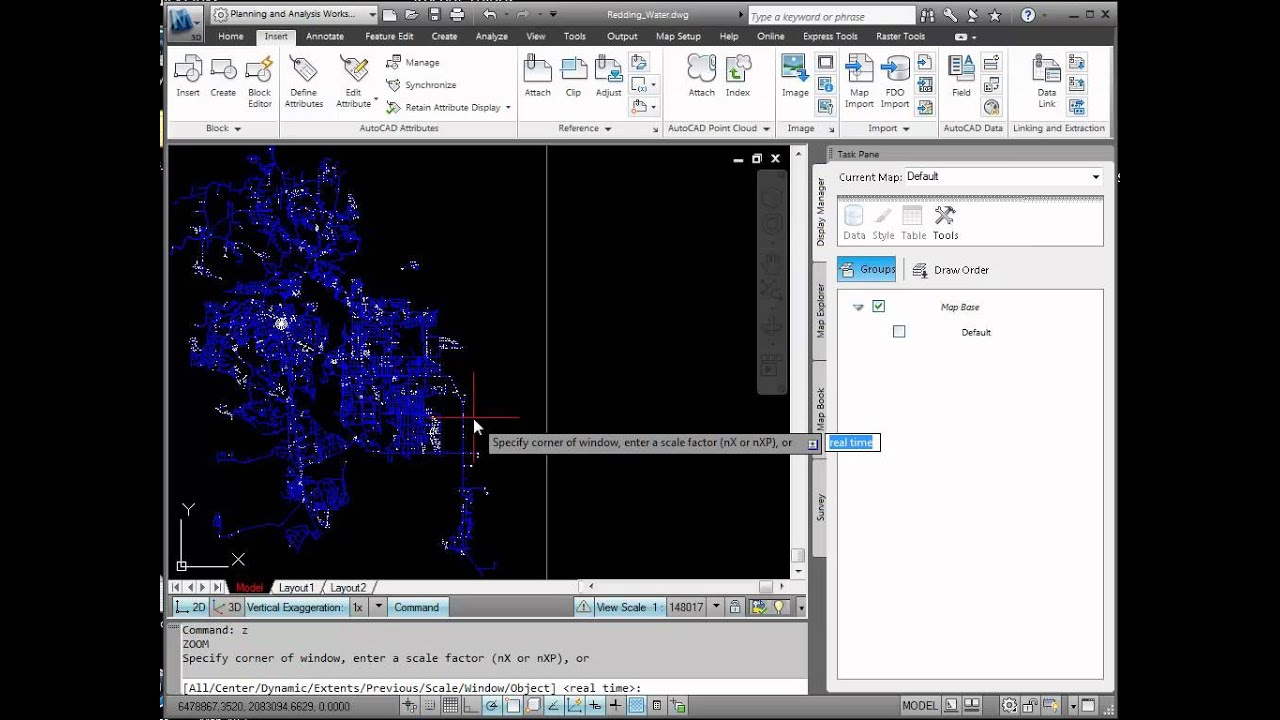Open the Map Setup ribbon tab
Image resolution: width=1280 pixels, height=720 pixels.
[678, 36]
